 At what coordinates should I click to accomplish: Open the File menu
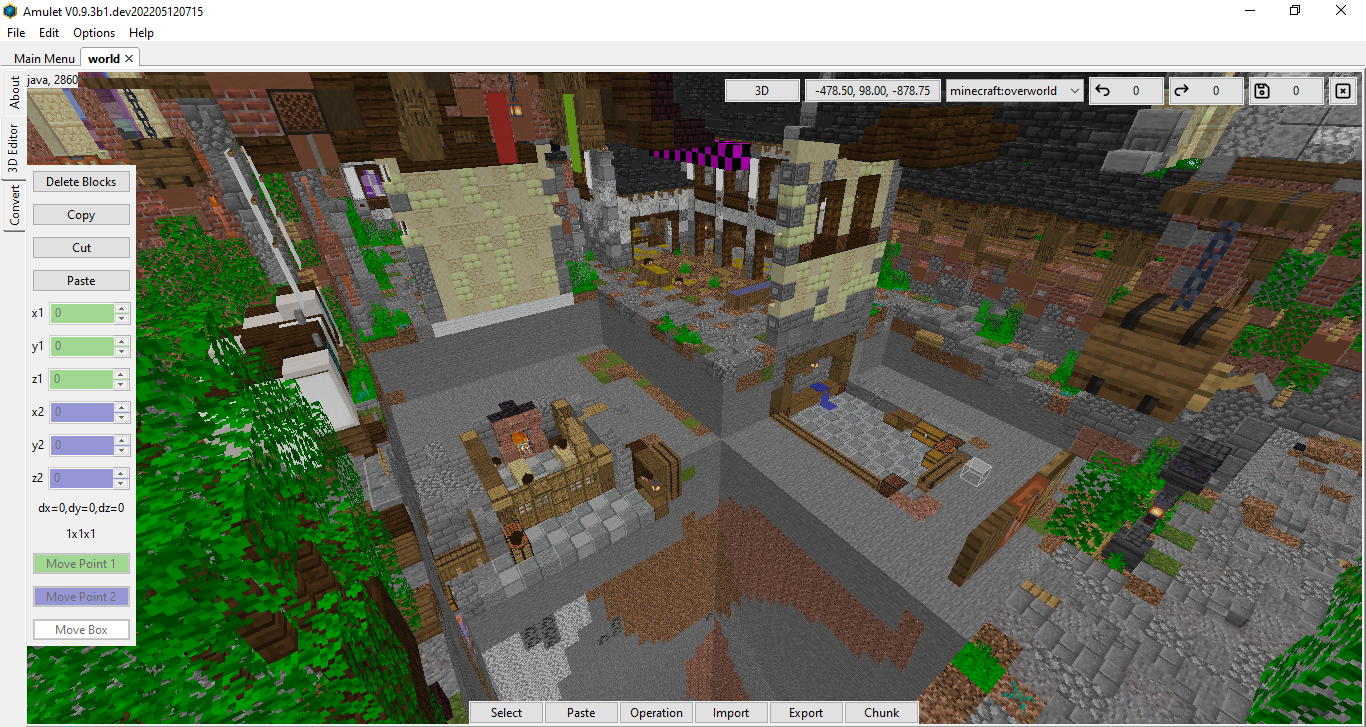pos(15,32)
